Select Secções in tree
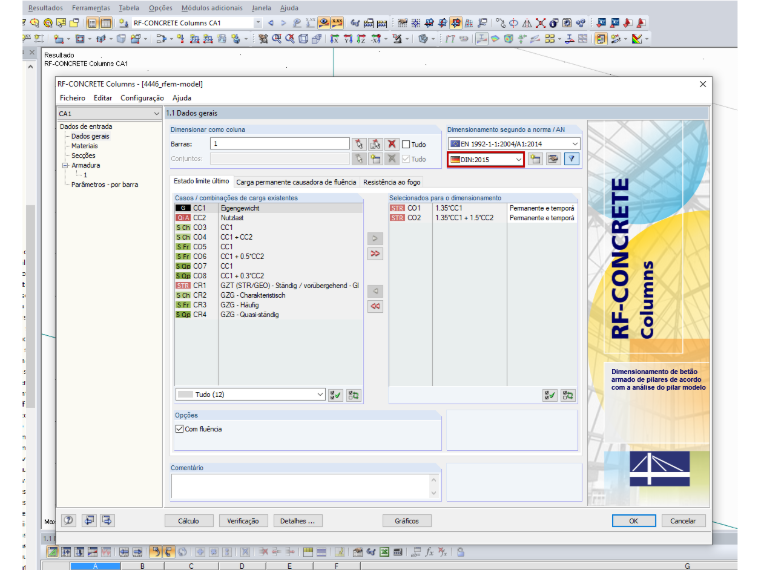Viewport: 760px width, 570px height. [x=83, y=156]
